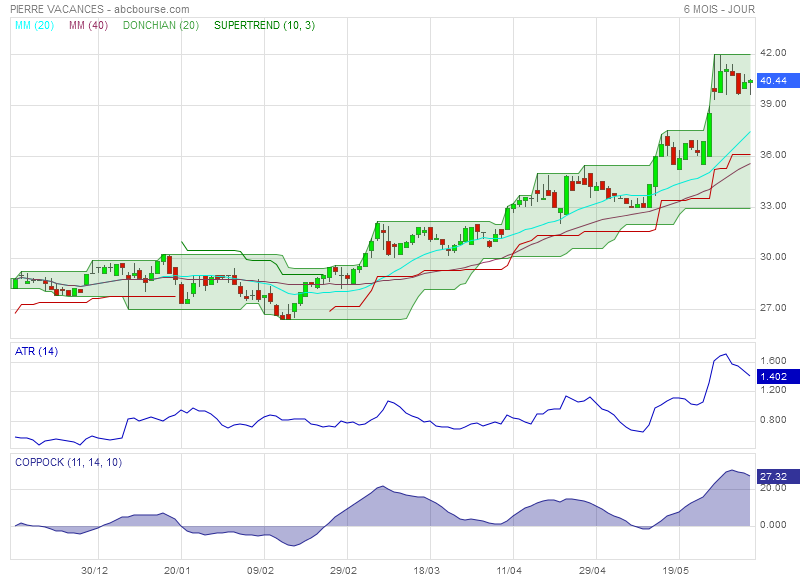Click the 29/02 date label
This screenshot has height=580, width=800.
click(343, 570)
